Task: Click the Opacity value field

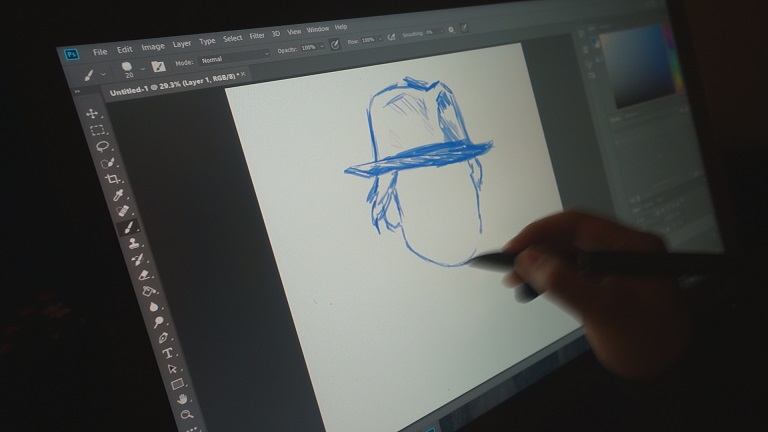Action: 309,48
